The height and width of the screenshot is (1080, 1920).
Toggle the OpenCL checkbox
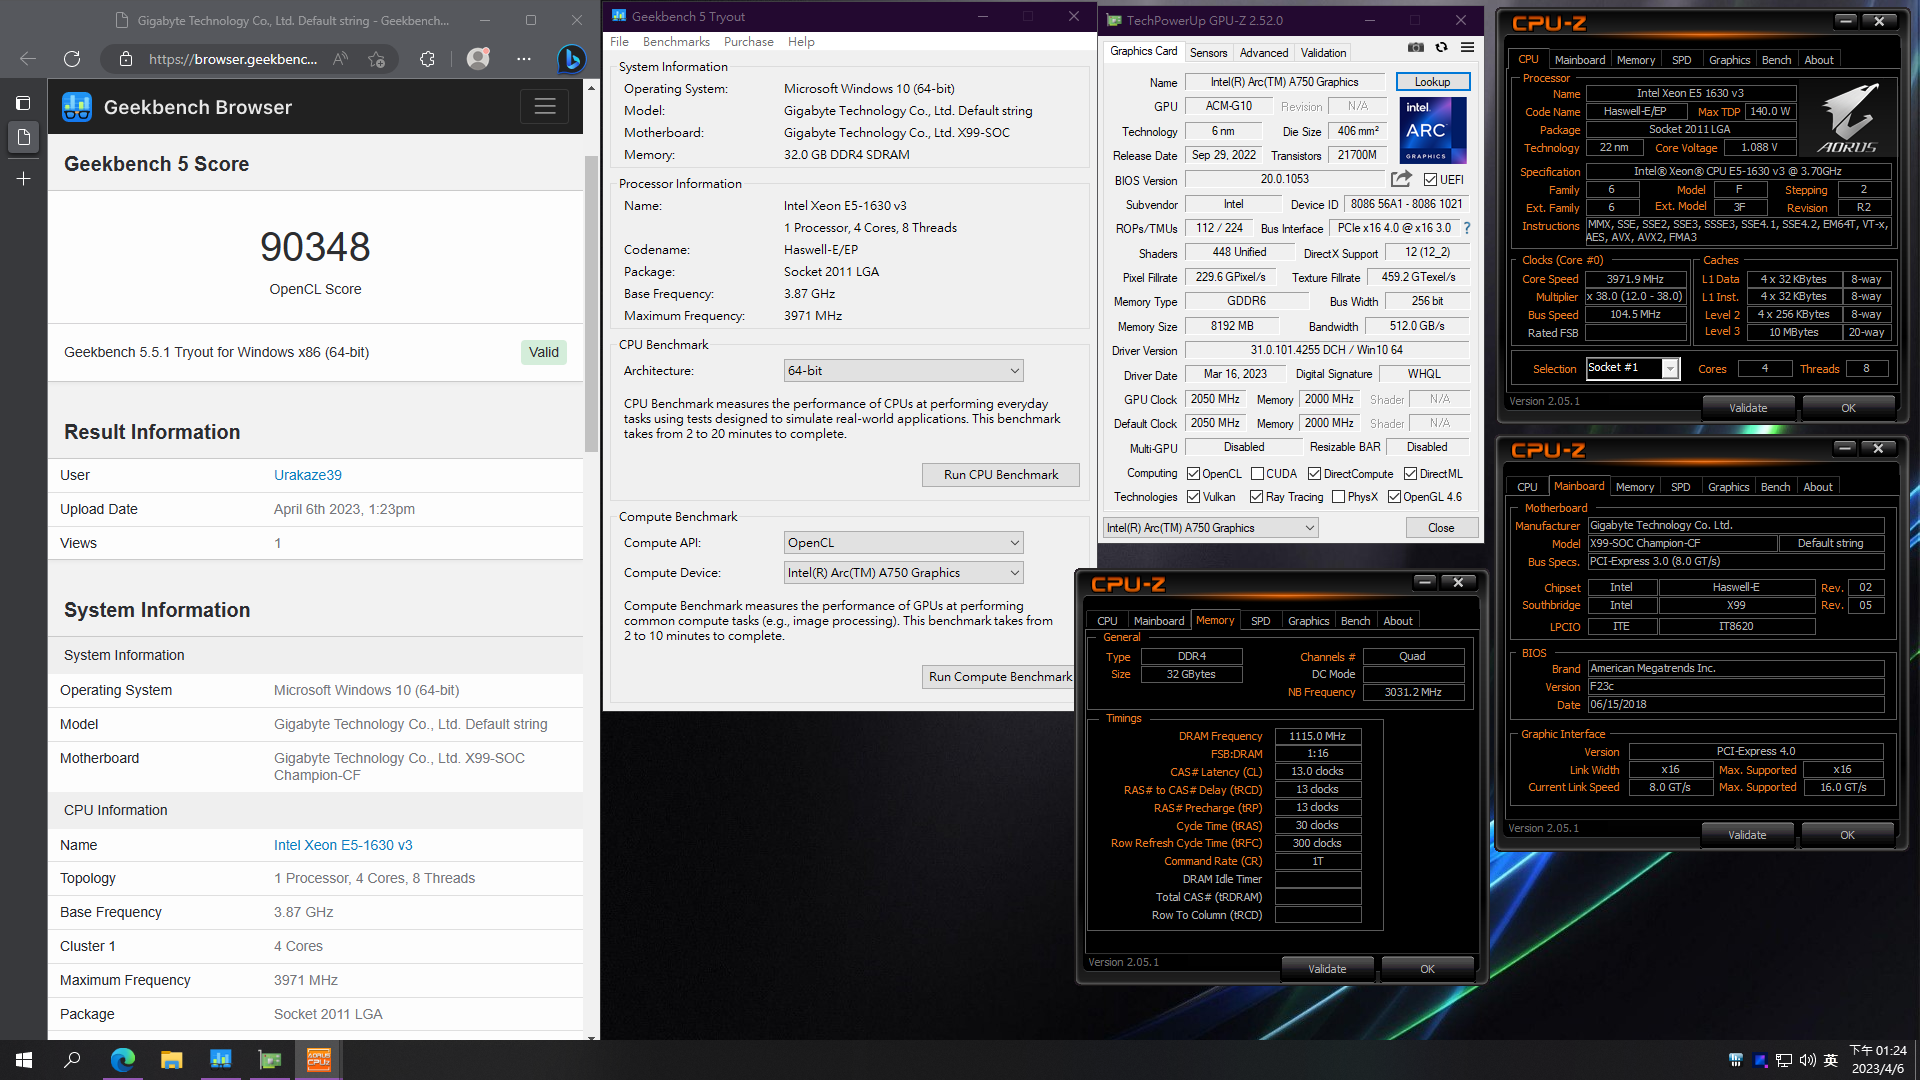[1193, 474]
